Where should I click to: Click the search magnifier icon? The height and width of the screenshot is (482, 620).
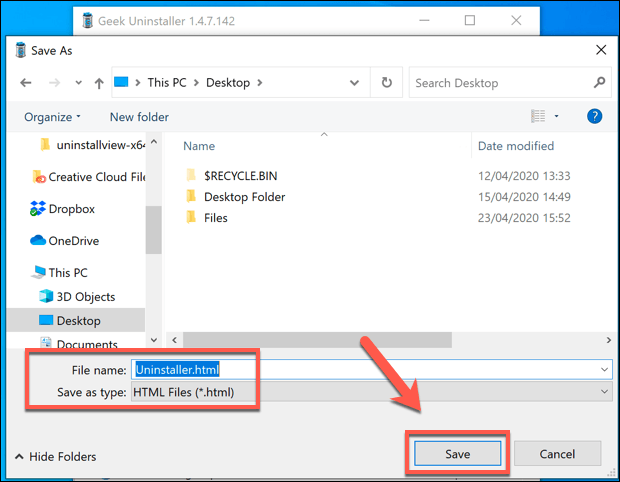(x=599, y=82)
